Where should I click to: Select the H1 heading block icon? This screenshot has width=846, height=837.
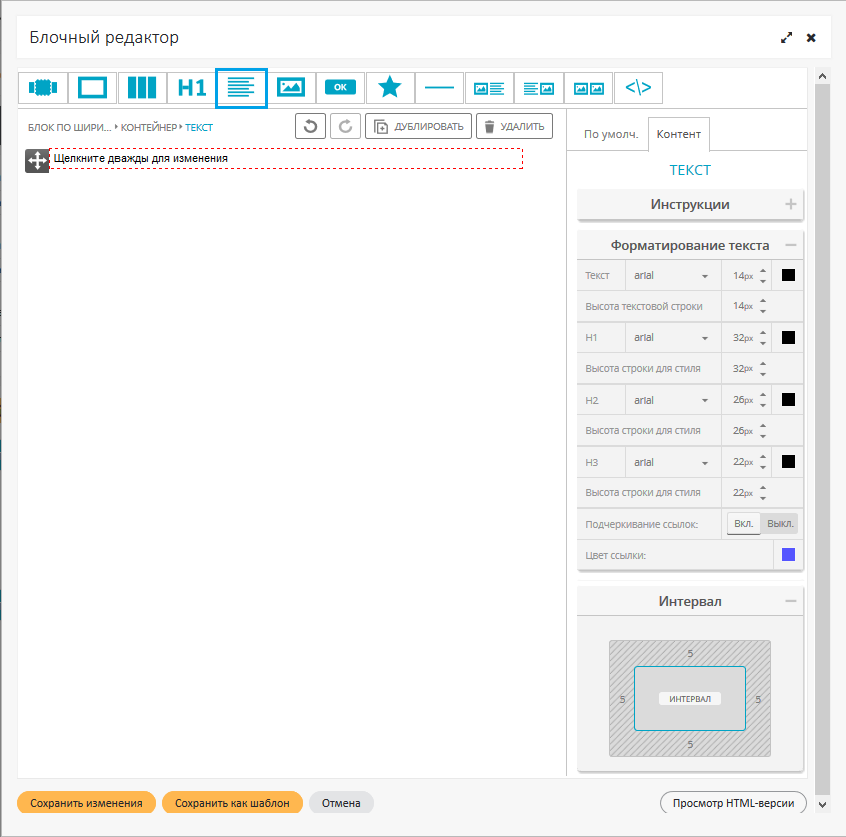[x=191, y=88]
